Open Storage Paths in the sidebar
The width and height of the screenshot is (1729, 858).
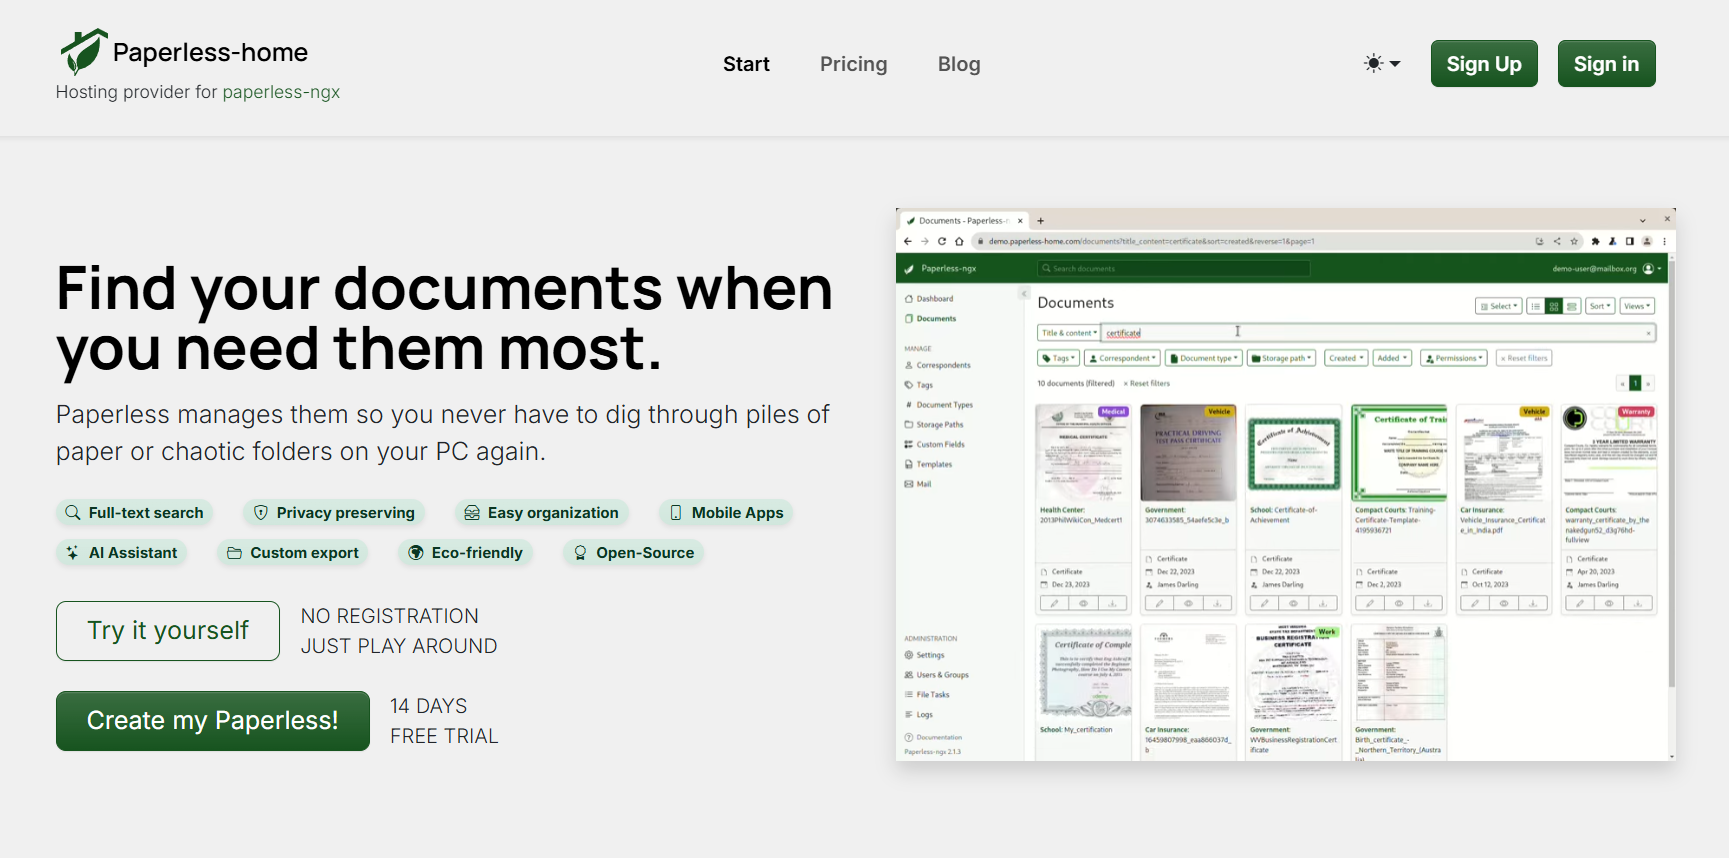click(x=934, y=425)
